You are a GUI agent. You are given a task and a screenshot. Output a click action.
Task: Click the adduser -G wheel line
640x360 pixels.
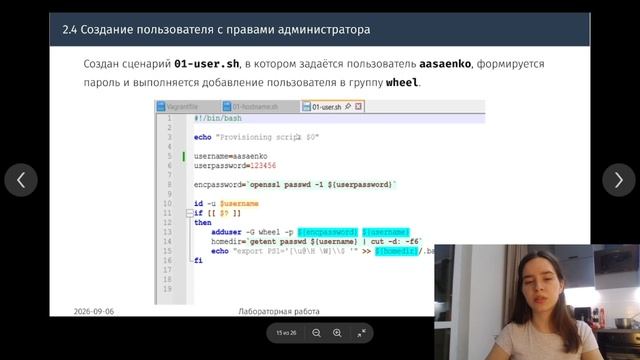310,232
